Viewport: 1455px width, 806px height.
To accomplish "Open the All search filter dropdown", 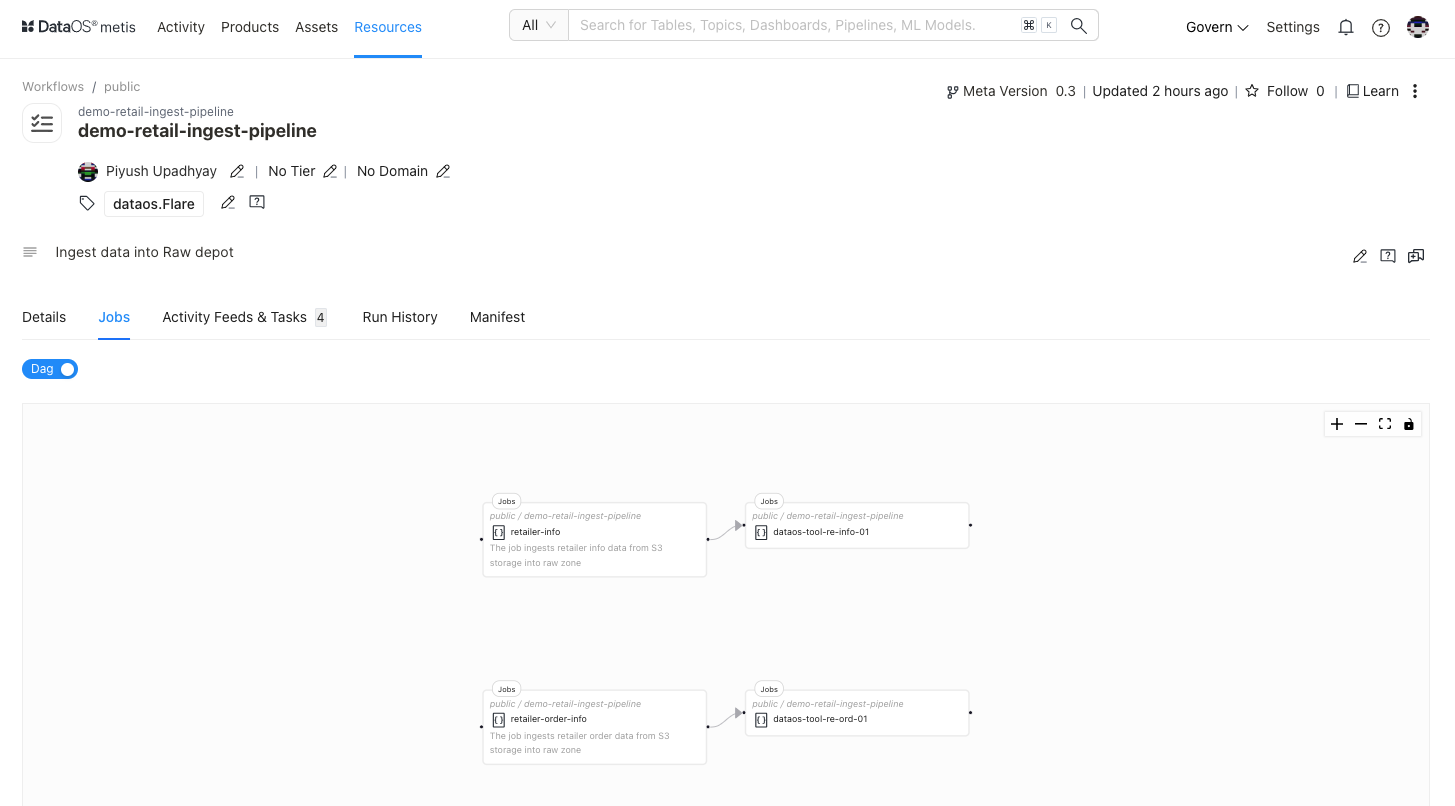I will point(539,25).
